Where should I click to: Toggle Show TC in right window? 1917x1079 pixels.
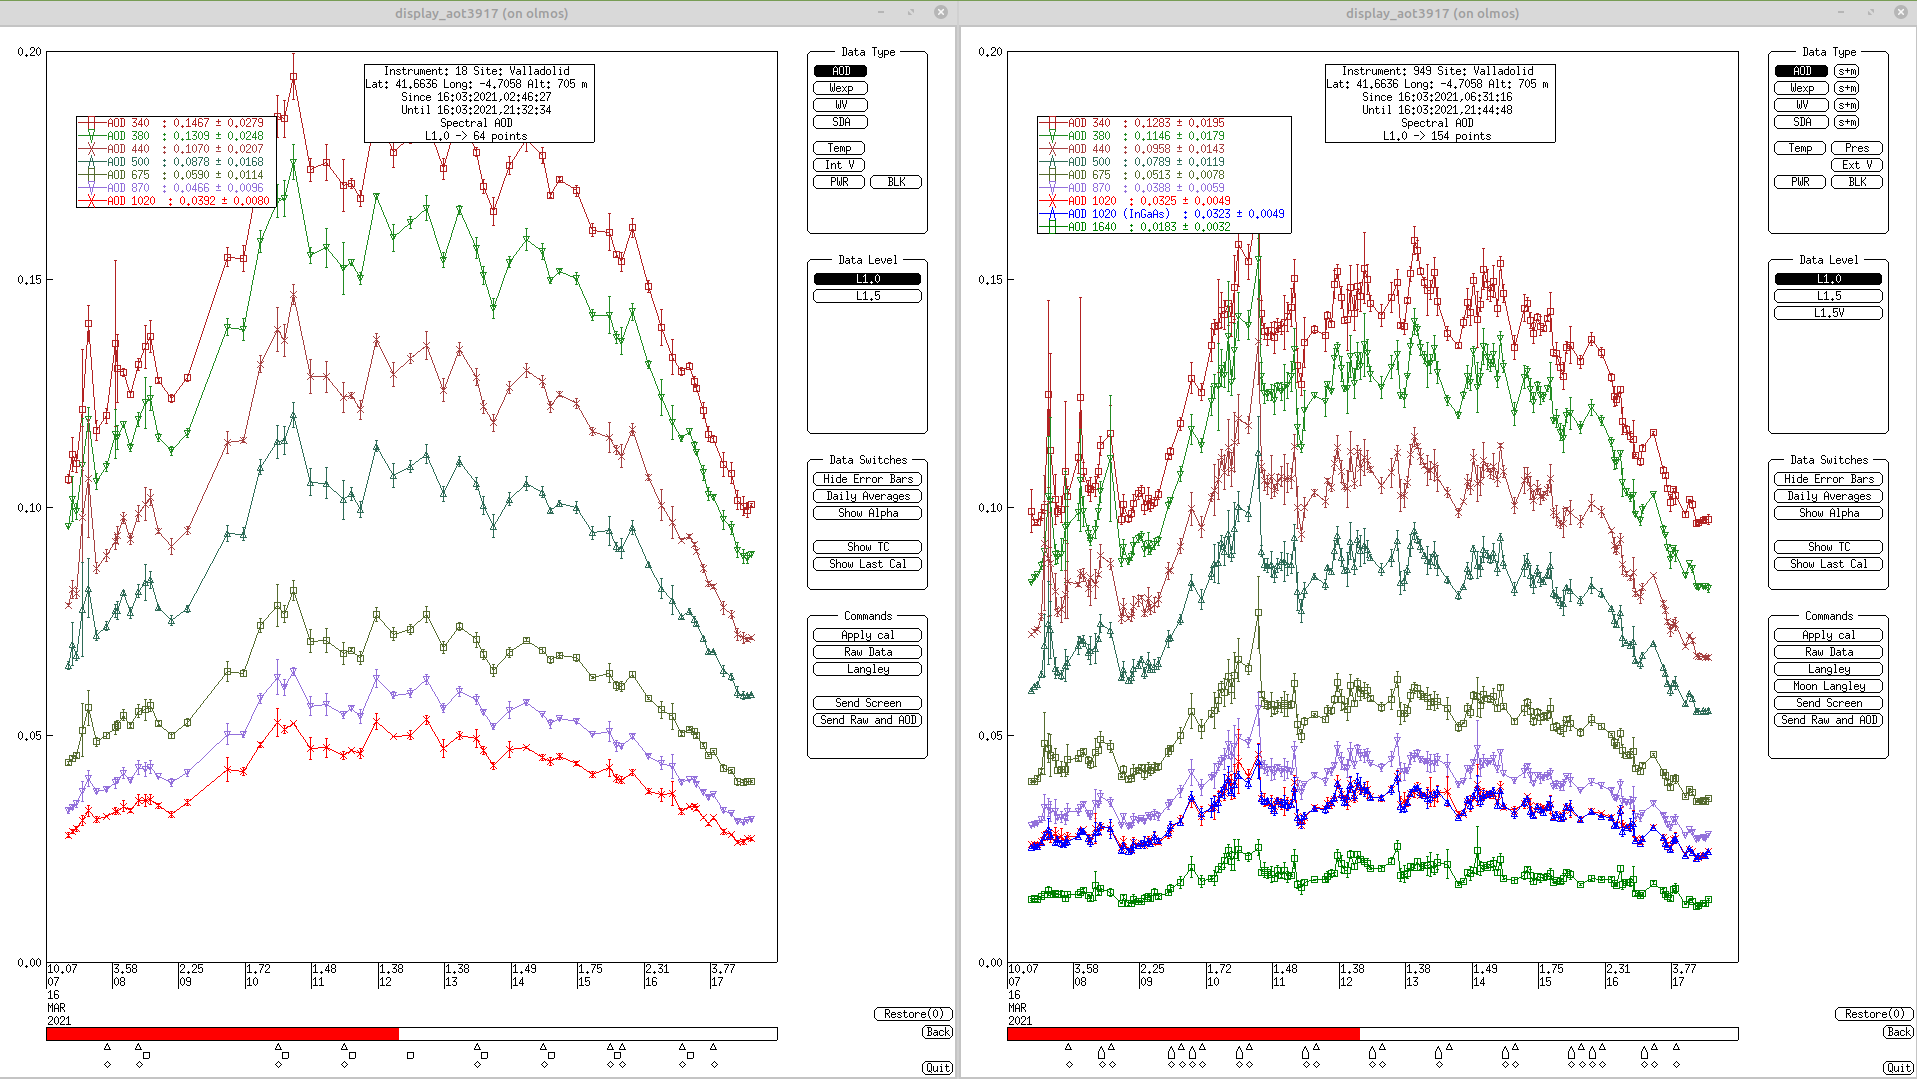click(1828, 547)
